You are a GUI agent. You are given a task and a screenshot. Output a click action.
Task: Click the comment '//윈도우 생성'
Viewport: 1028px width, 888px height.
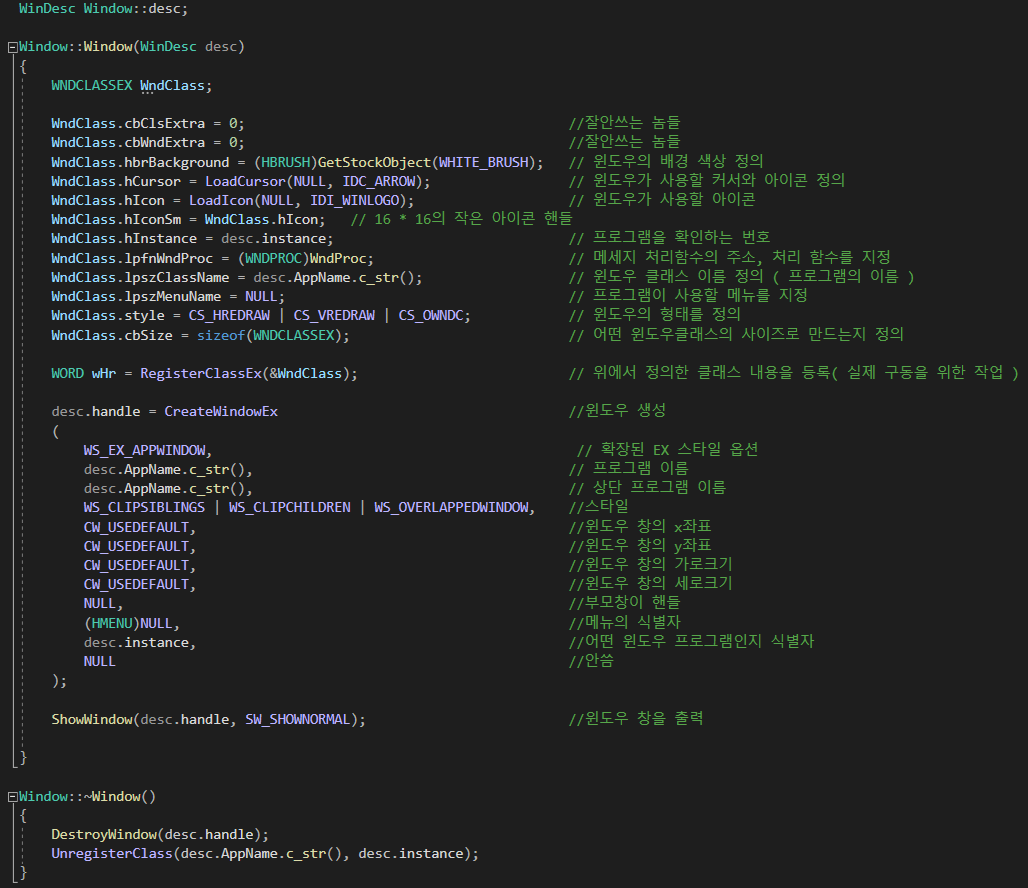click(618, 411)
